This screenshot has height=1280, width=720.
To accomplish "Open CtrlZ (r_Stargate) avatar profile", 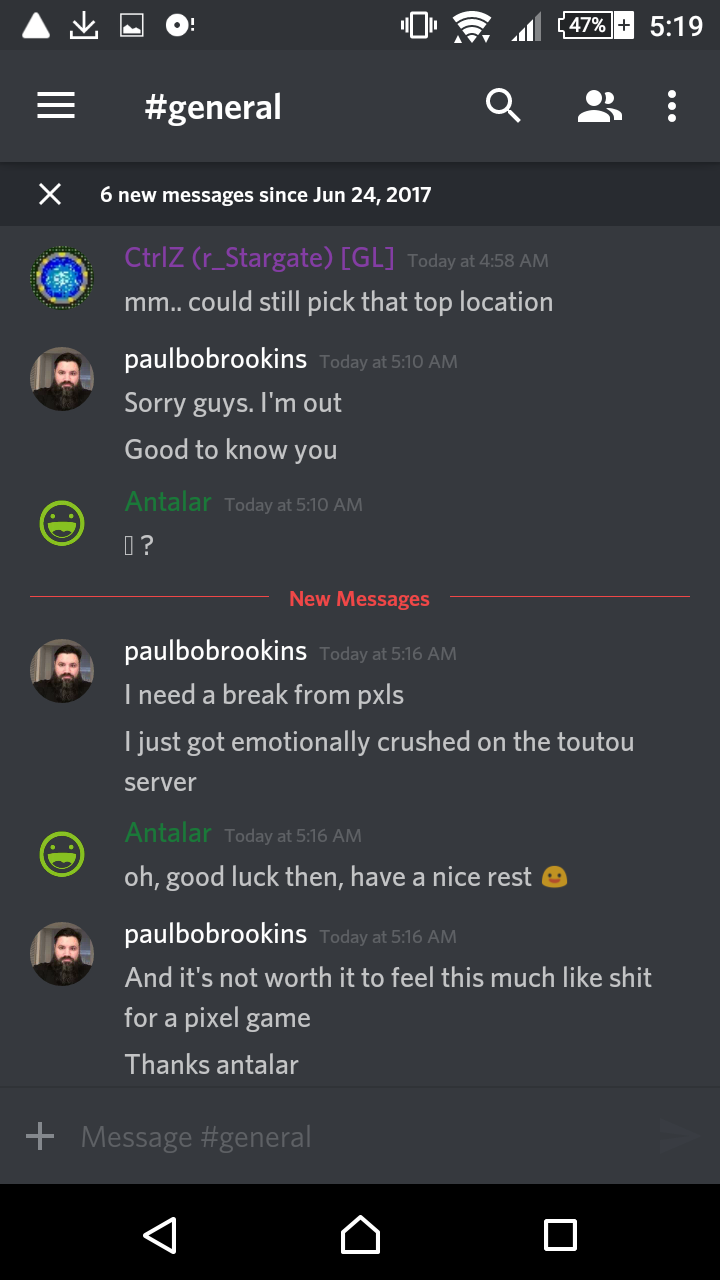I will click(x=62, y=278).
